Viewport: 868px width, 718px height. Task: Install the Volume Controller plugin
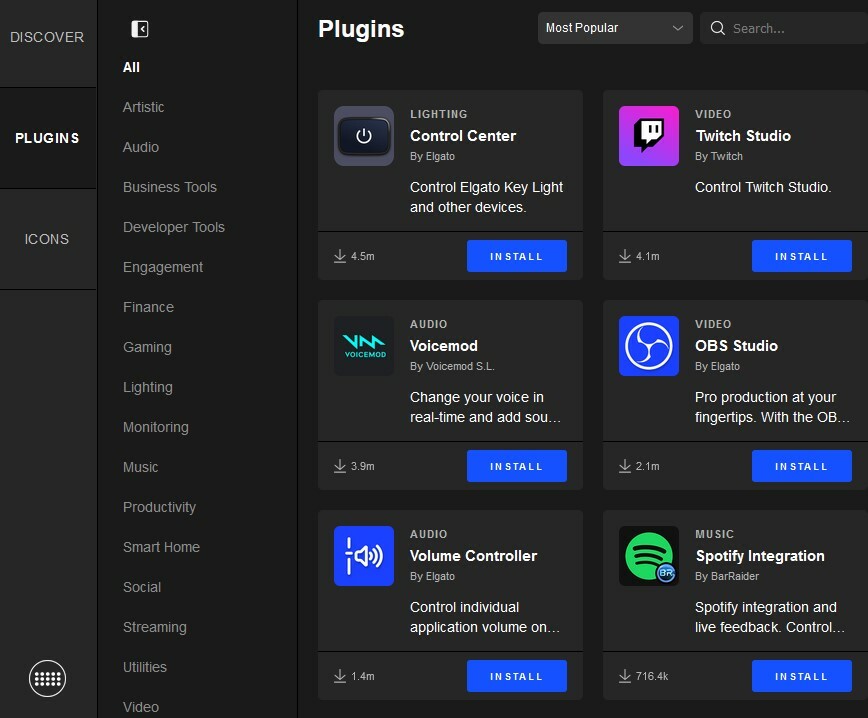pos(516,676)
